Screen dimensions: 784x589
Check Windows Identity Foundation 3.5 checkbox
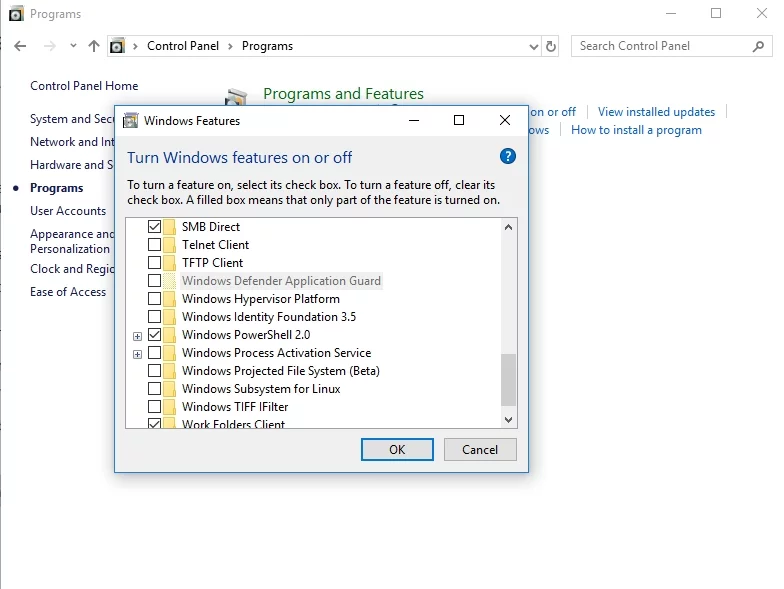[154, 316]
